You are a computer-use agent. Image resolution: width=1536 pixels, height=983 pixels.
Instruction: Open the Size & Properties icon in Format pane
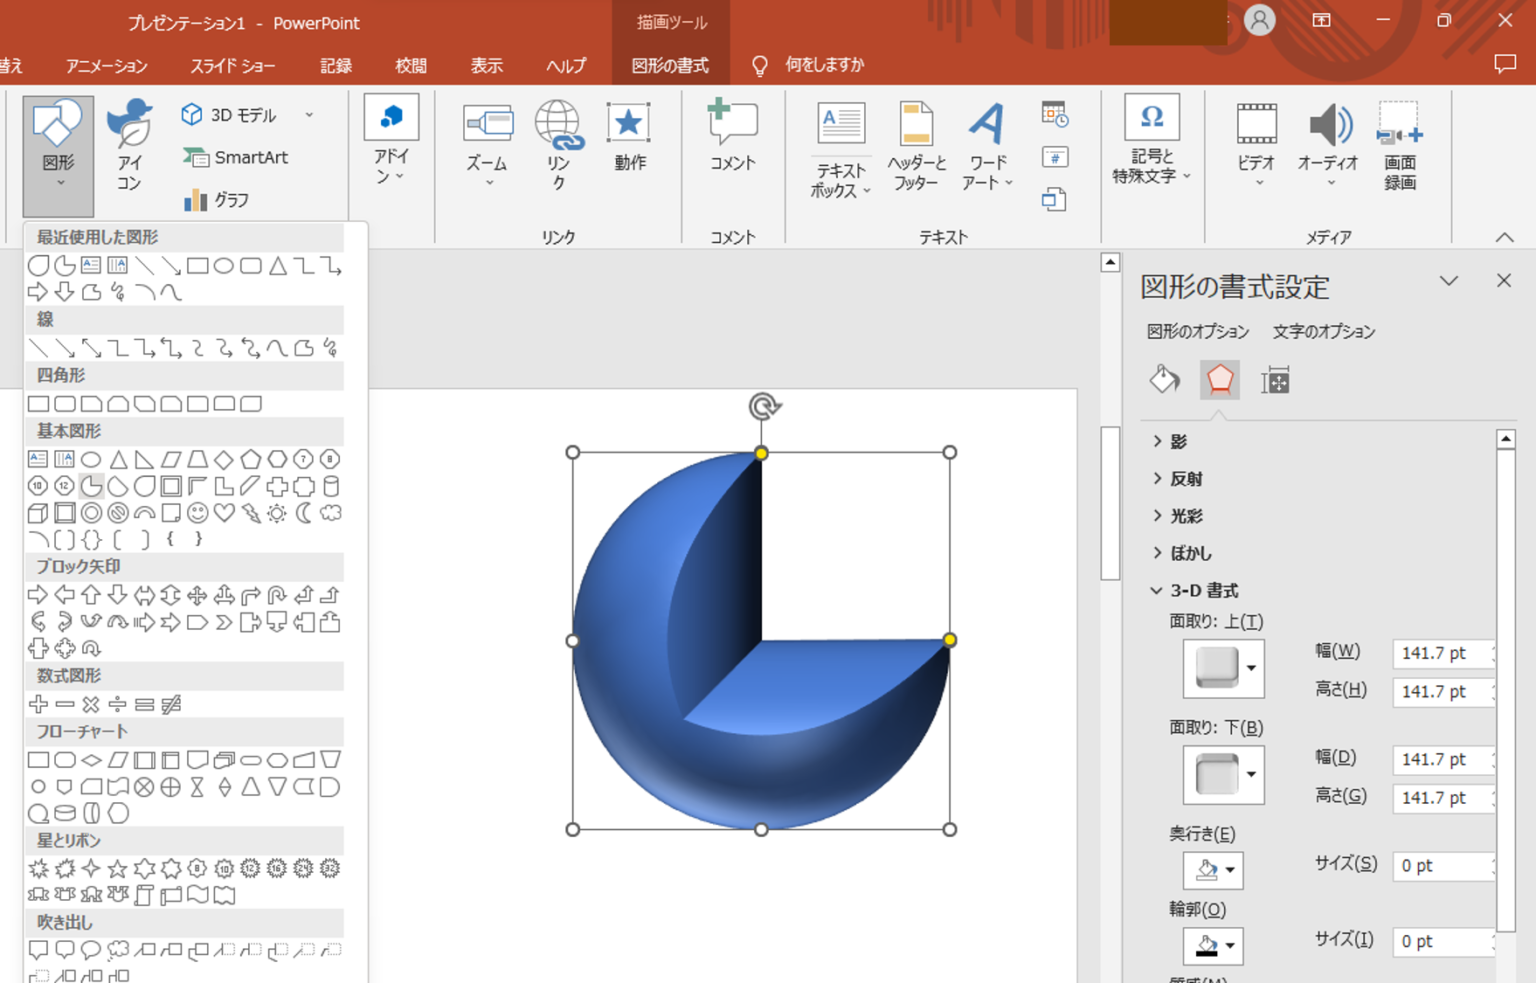[x=1275, y=380]
